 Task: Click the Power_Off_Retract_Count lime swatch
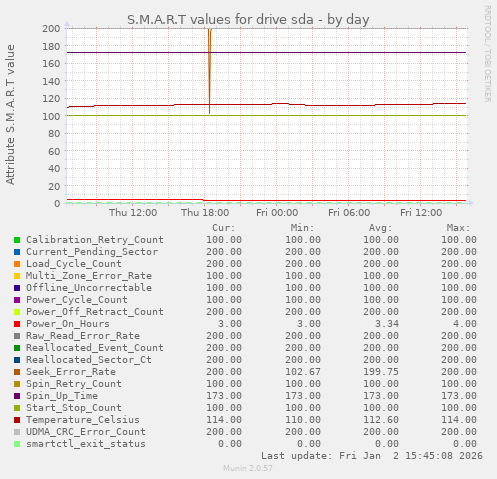17,312
